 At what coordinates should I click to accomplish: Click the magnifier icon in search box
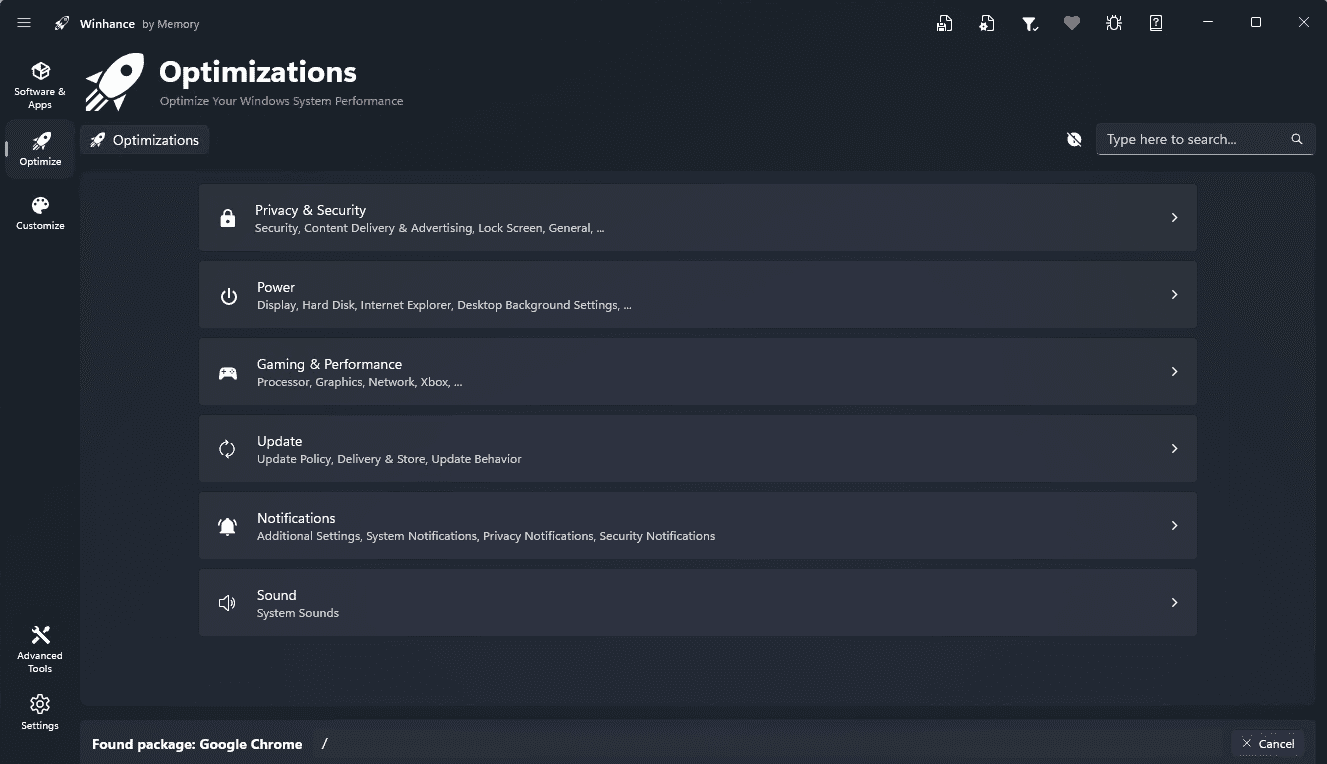[x=1297, y=140]
